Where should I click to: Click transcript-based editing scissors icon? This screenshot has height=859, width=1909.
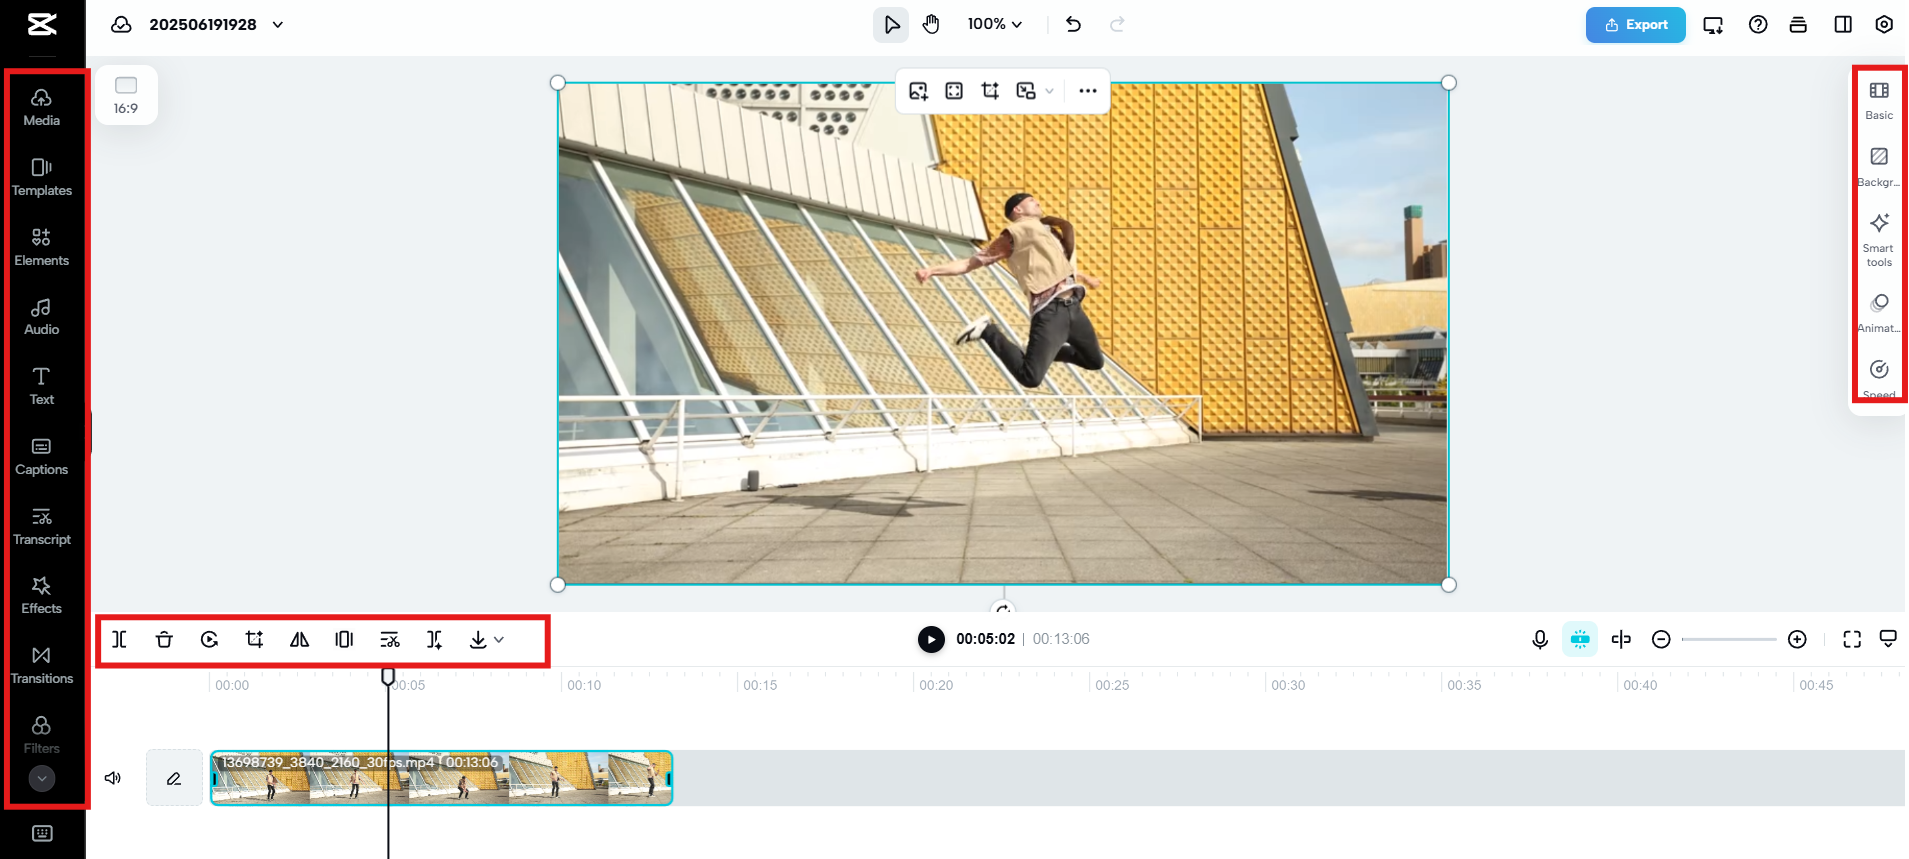point(390,639)
